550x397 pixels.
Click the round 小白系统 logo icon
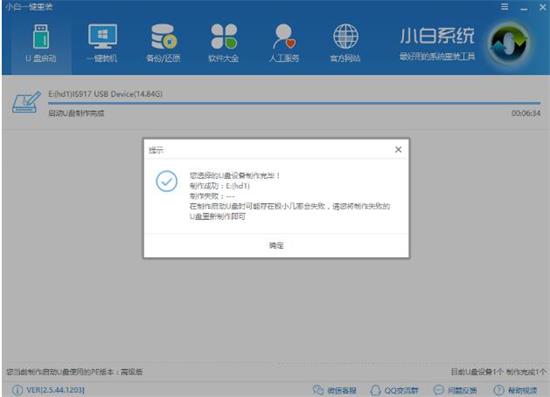(508, 43)
